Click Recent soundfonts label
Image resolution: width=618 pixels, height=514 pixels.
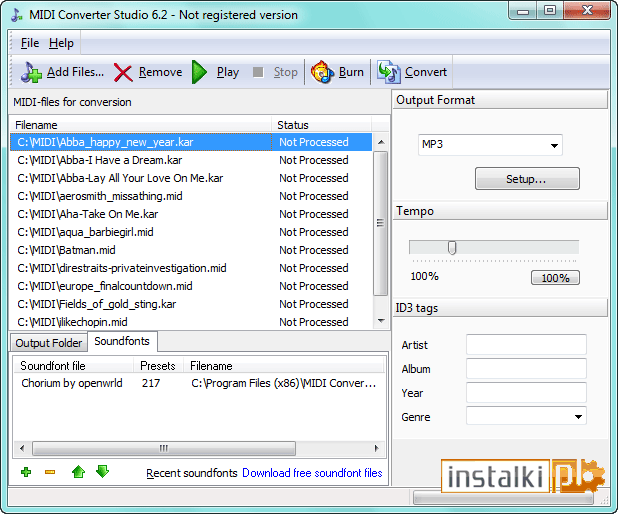[192, 473]
